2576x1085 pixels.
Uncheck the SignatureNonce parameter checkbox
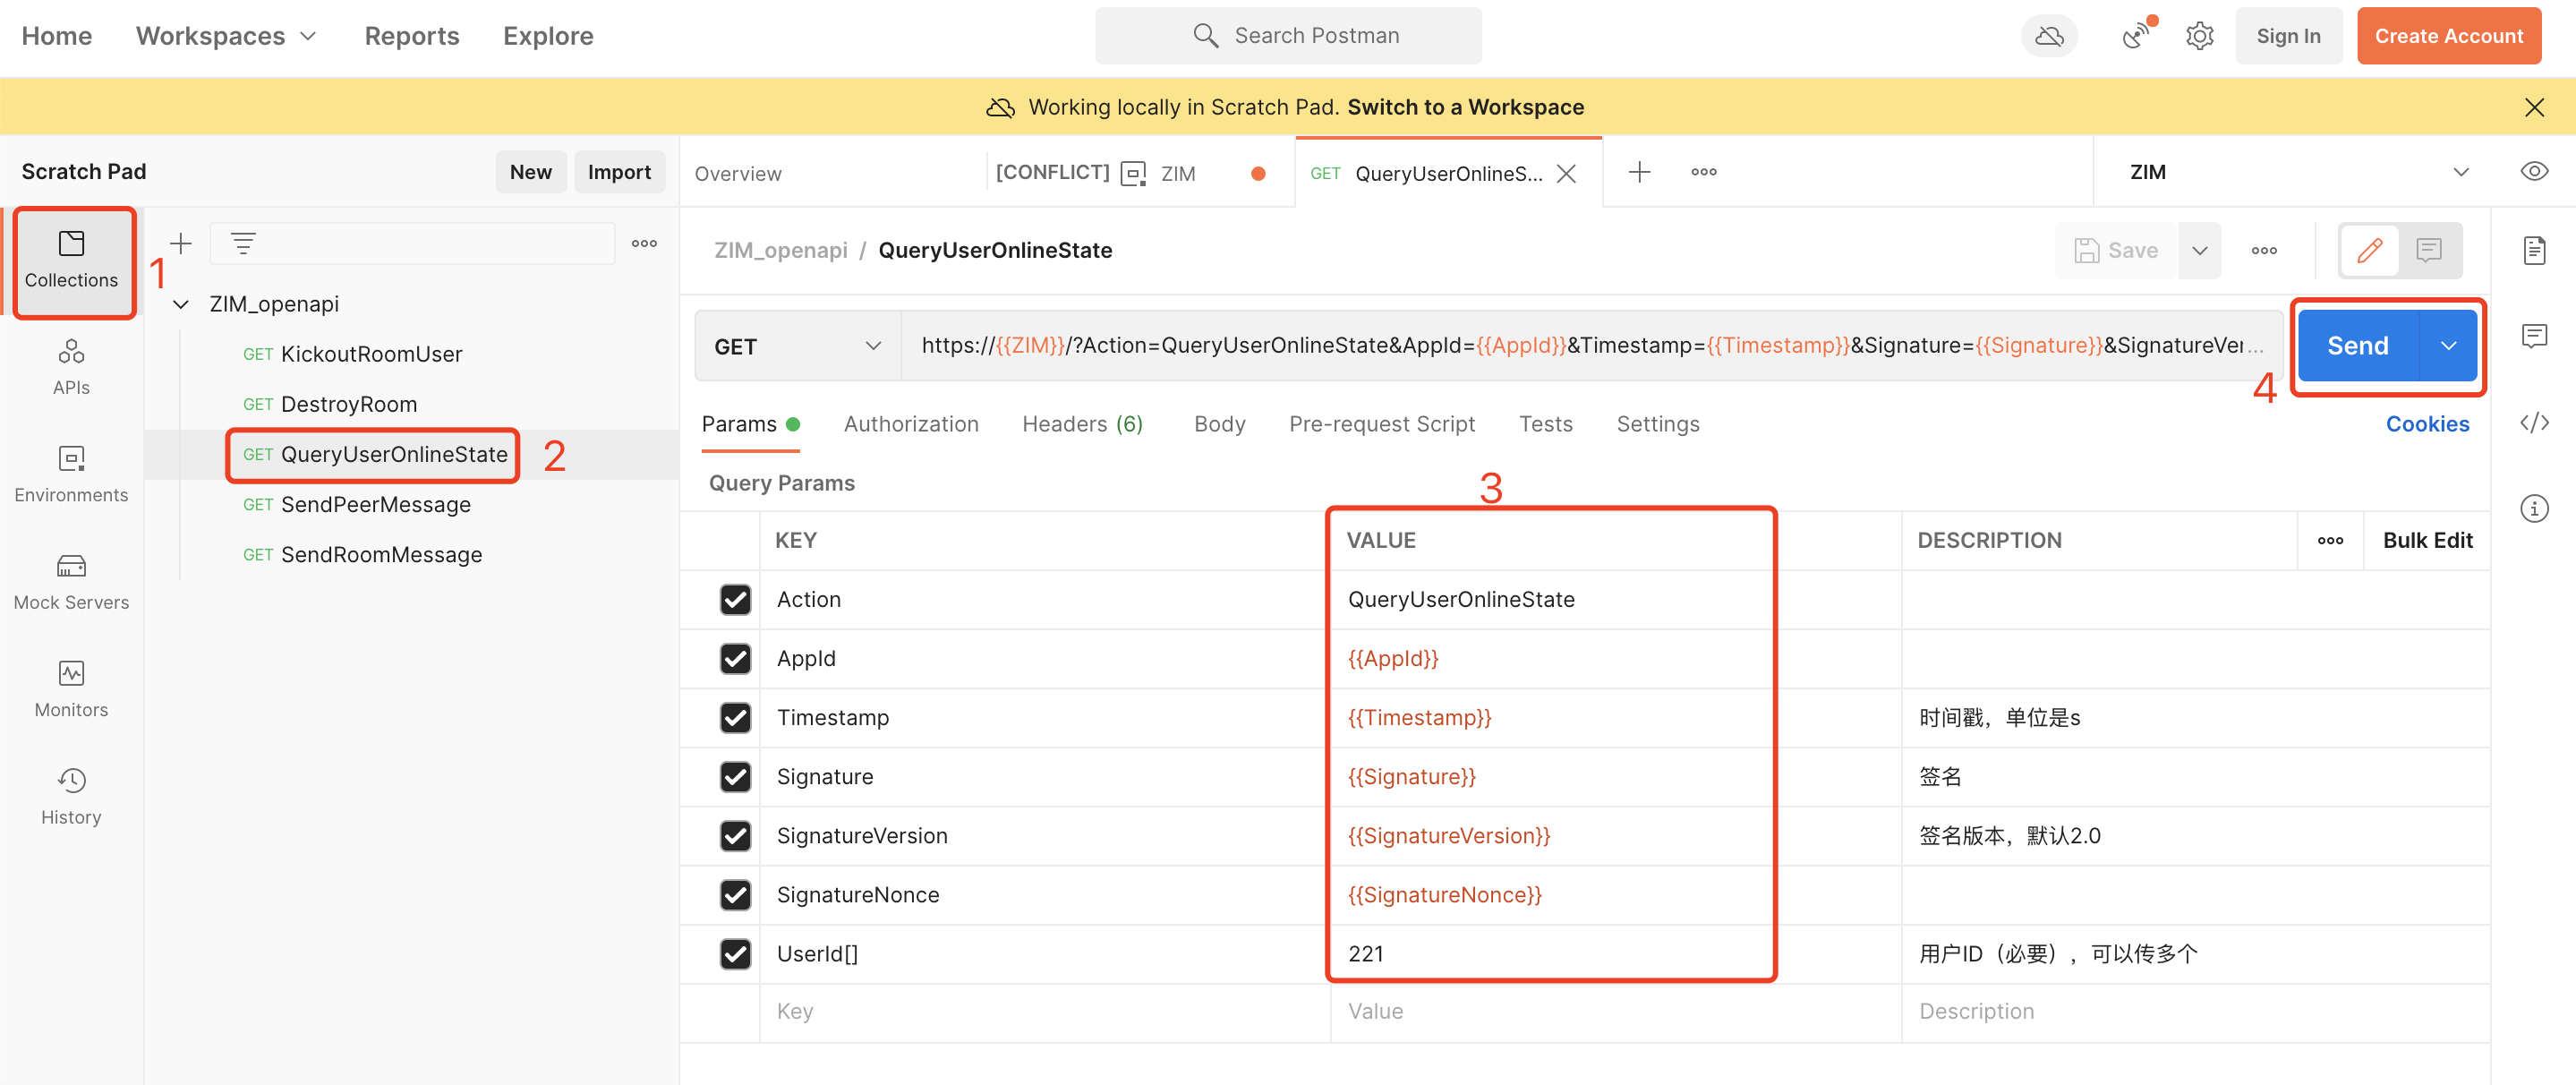tap(735, 894)
